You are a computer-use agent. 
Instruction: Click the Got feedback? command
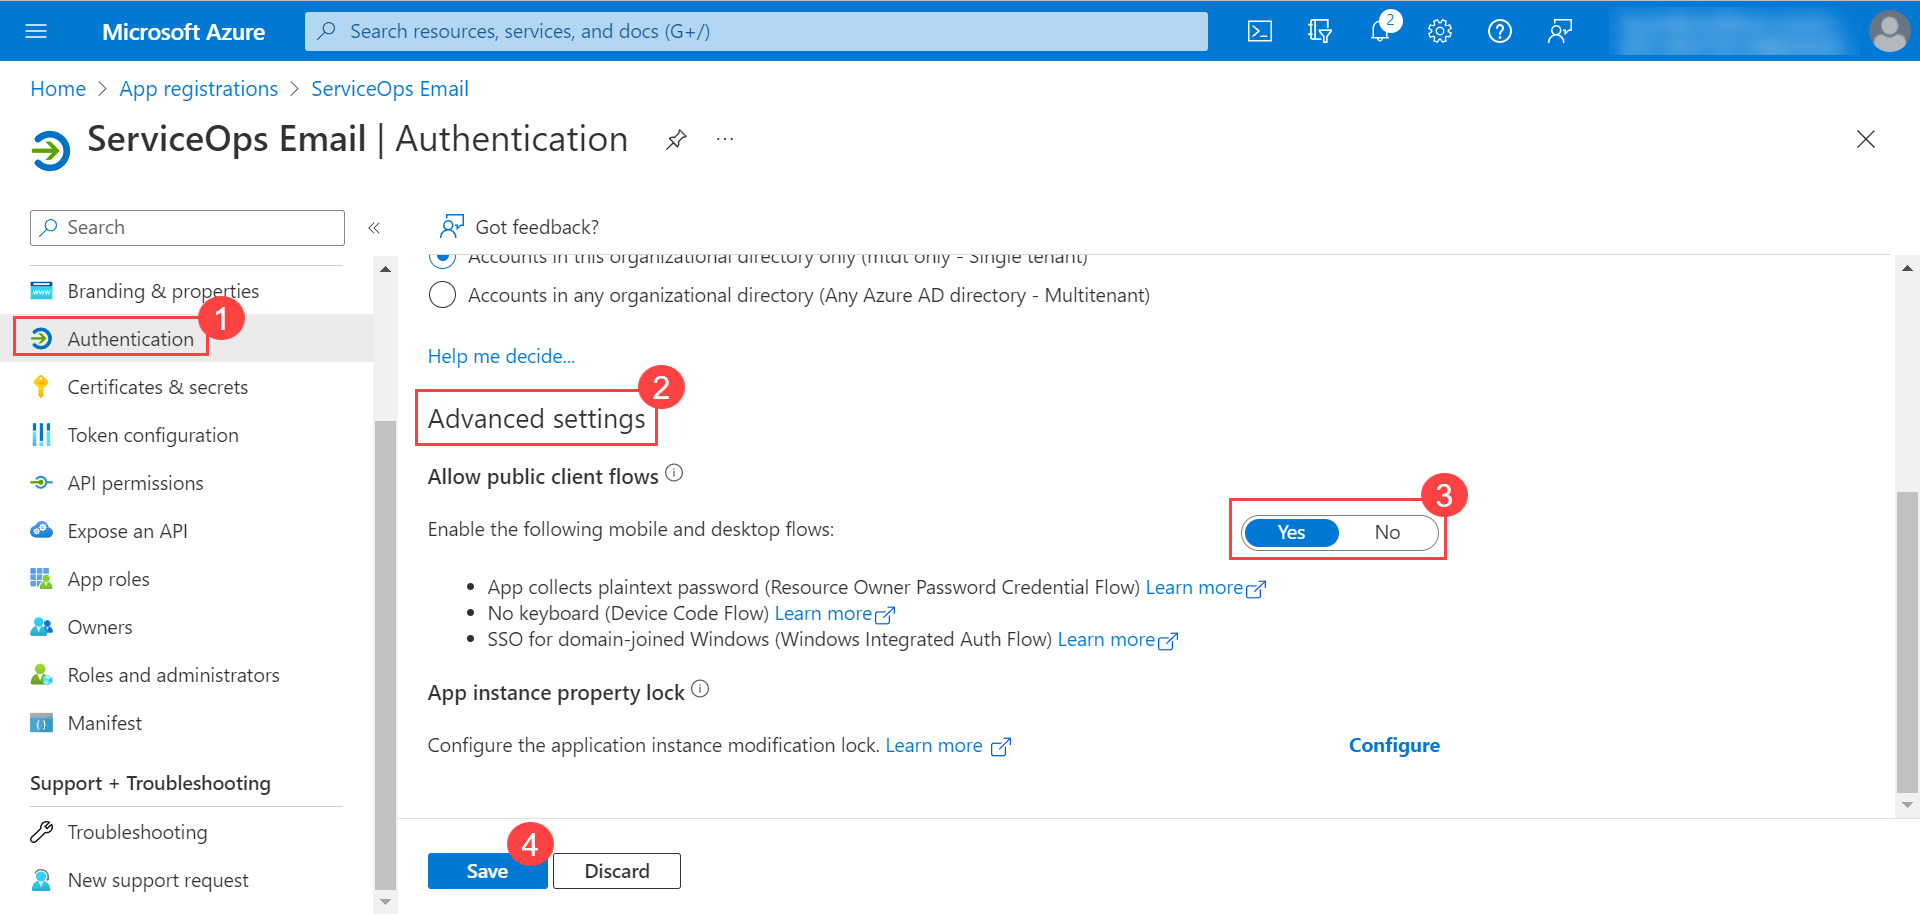pos(520,227)
